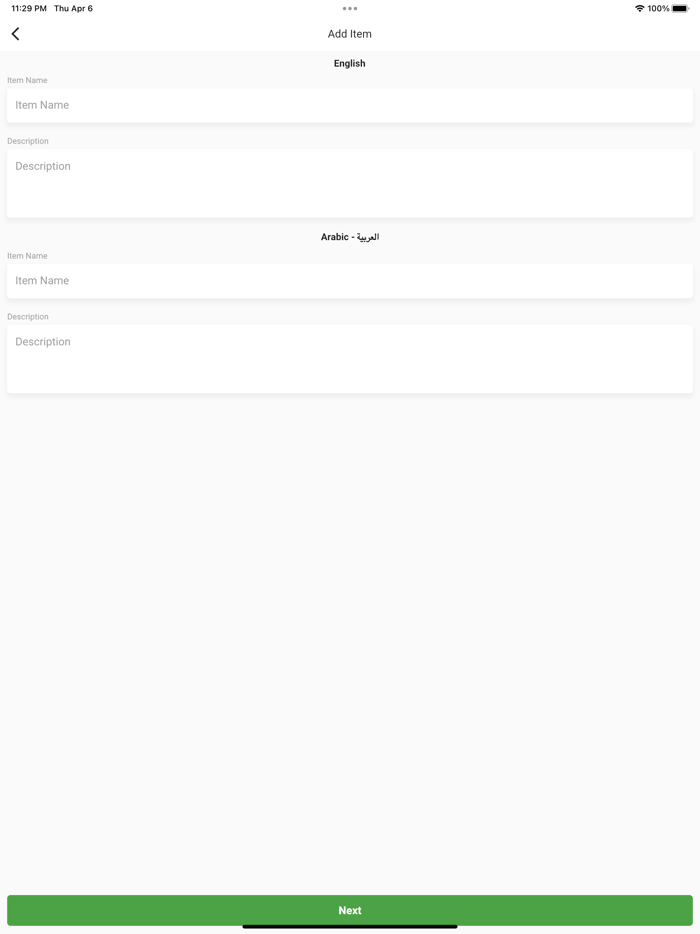Click the green Next button
Viewport: 700px width, 934px height.
pyautogui.click(x=350, y=910)
